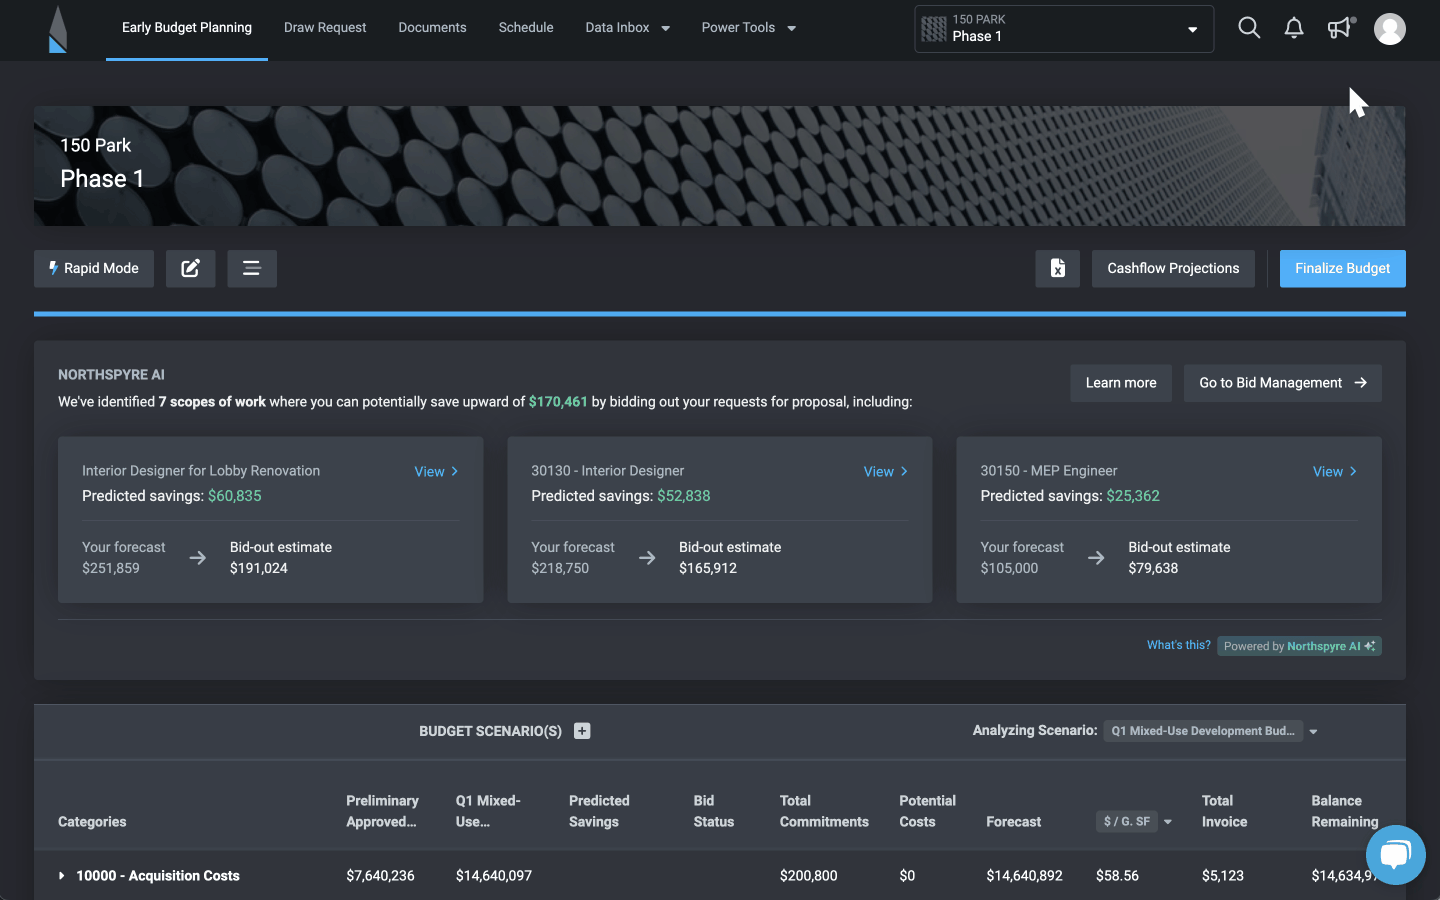Click the $170,461 savings amount
This screenshot has width=1440, height=900.
(558, 402)
